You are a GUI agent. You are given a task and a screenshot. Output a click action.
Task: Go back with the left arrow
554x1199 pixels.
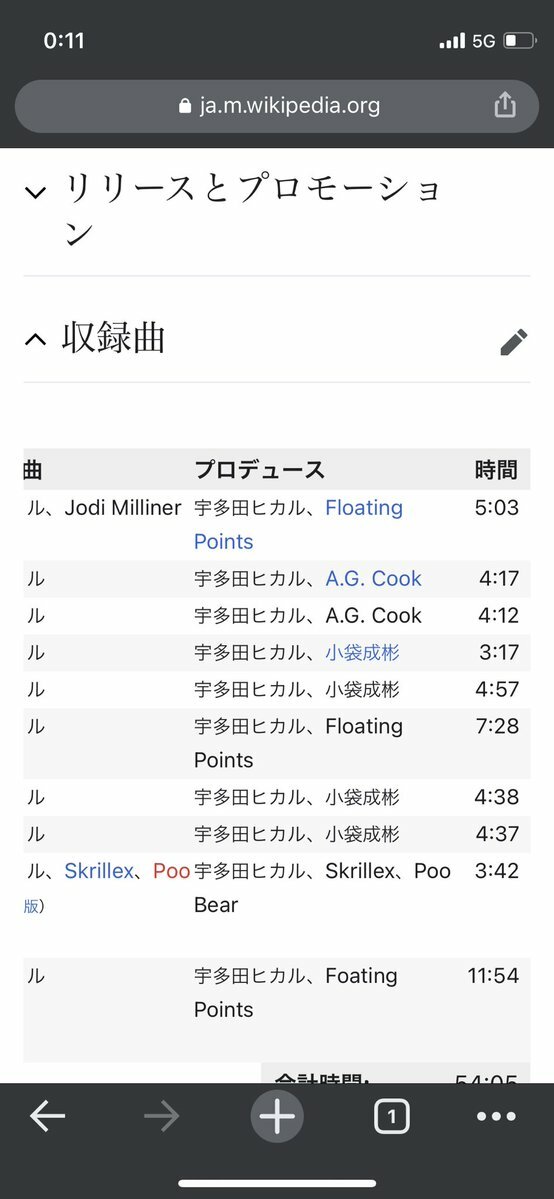point(47,1117)
